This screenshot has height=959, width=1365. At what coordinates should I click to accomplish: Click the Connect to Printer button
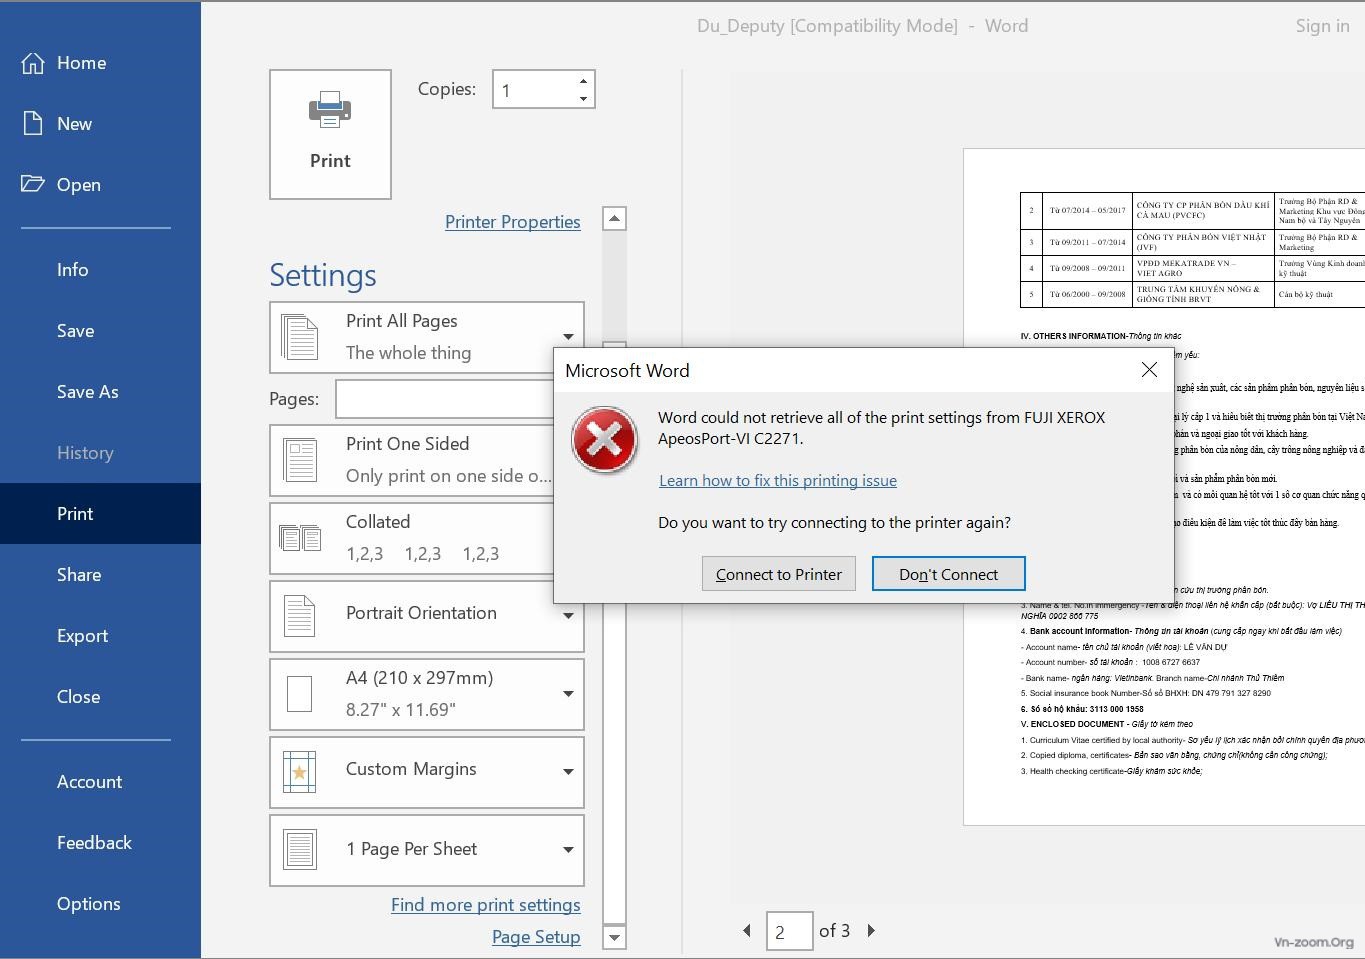click(778, 574)
